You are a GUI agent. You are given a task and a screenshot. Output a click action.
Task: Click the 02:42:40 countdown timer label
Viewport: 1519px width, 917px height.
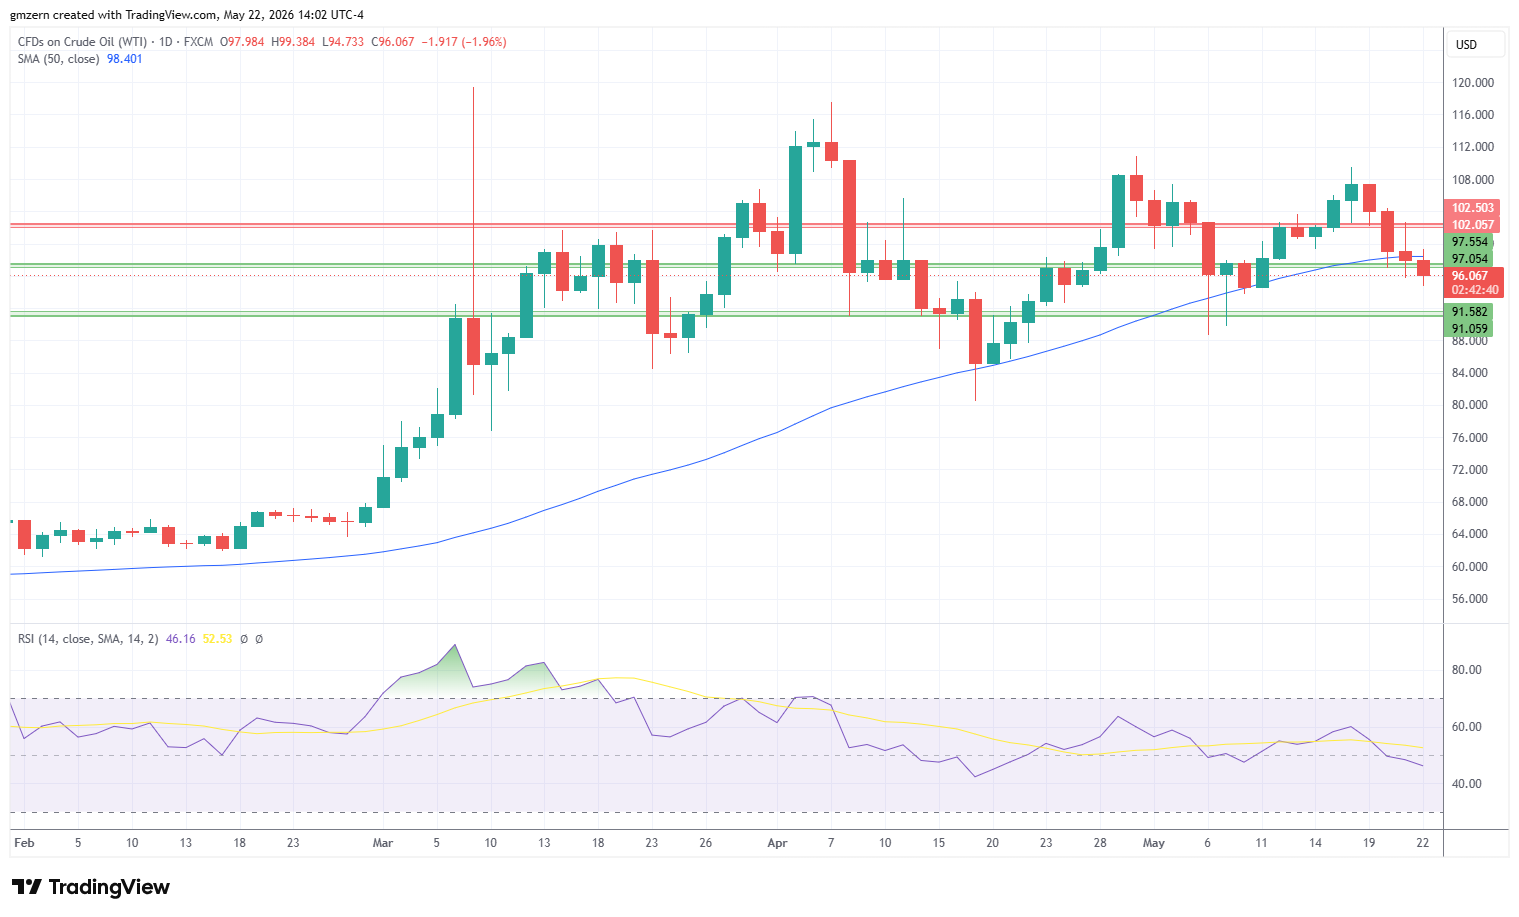click(1475, 290)
